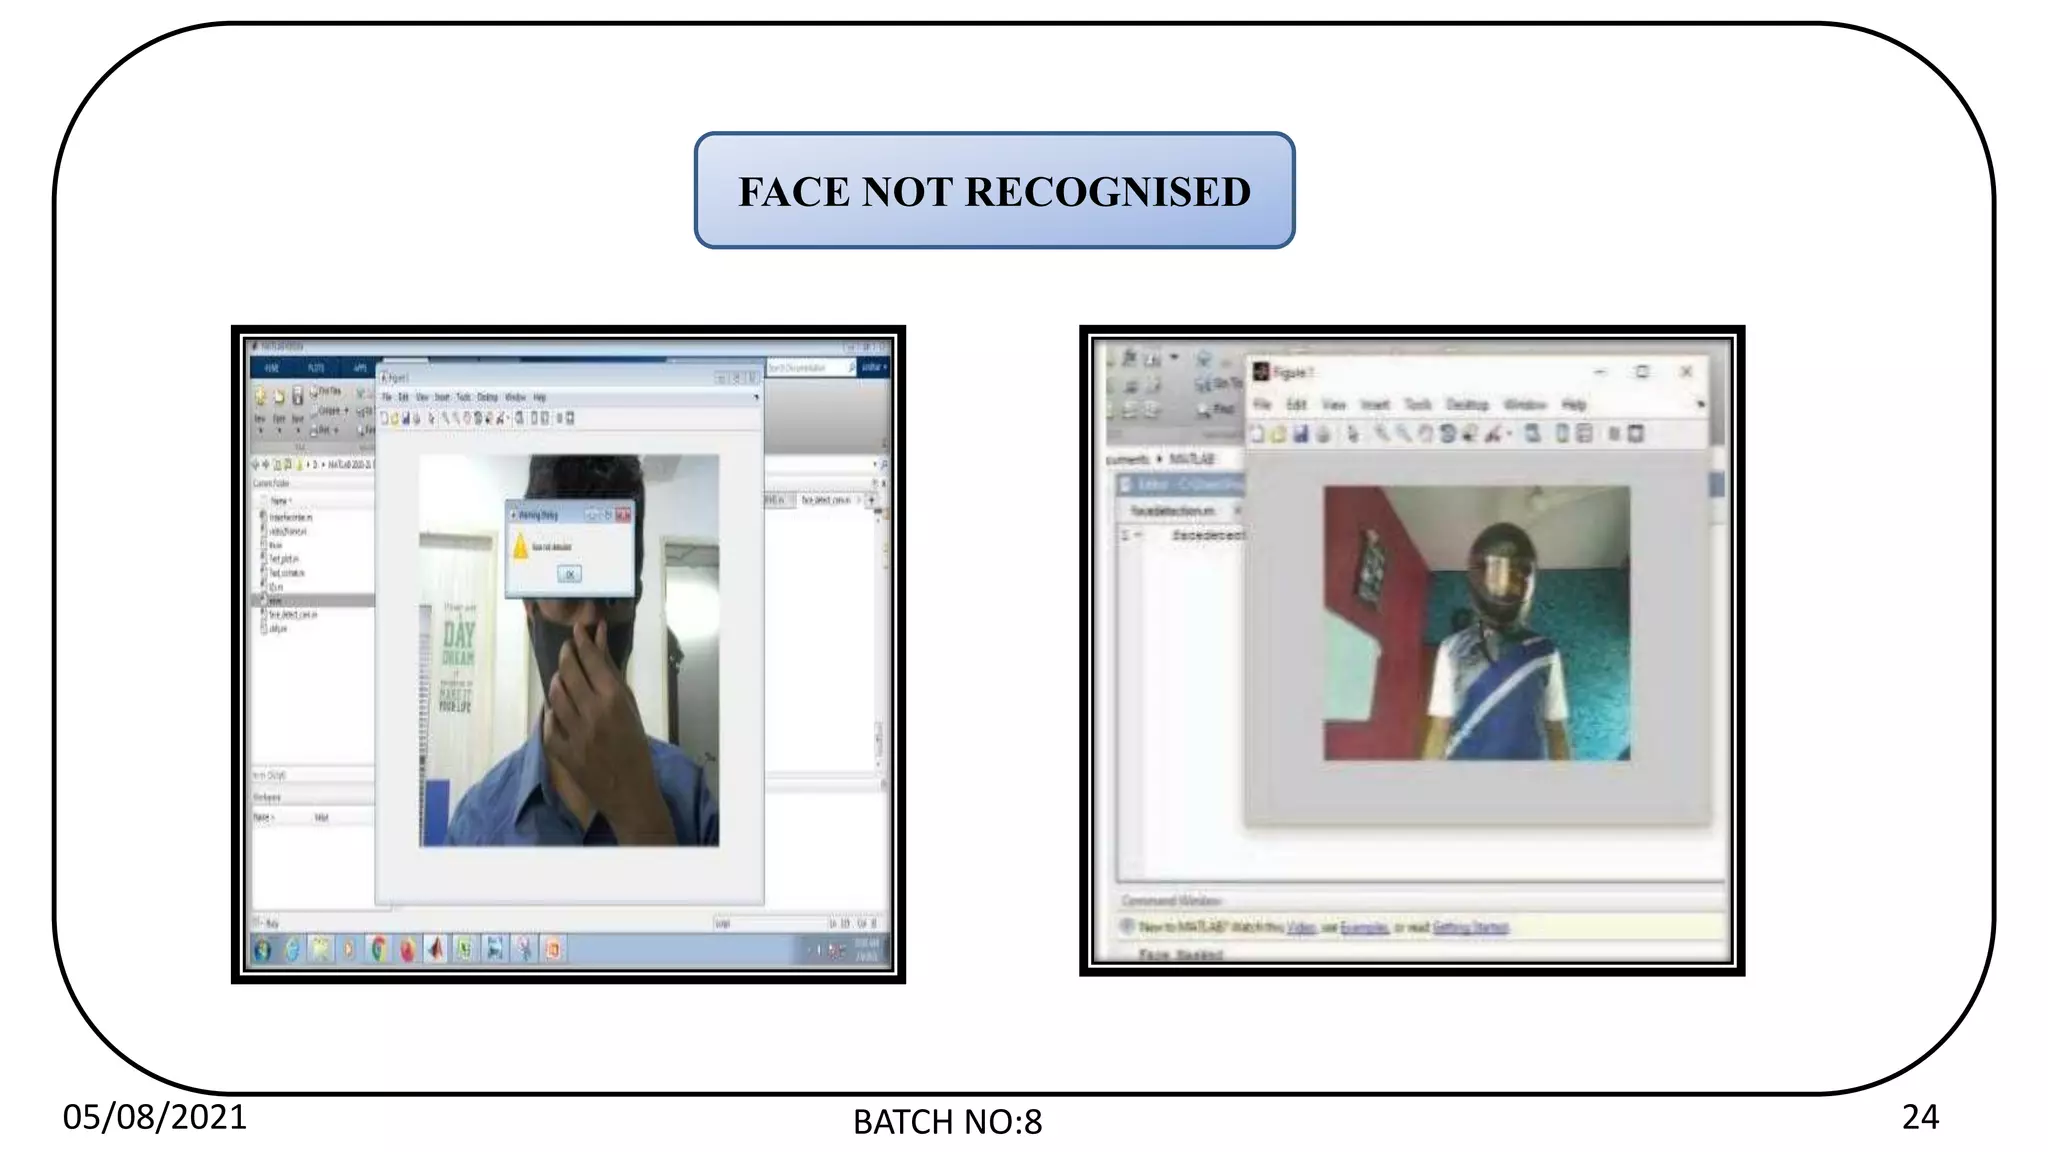Add new editor tab with plus button

(x=872, y=500)
